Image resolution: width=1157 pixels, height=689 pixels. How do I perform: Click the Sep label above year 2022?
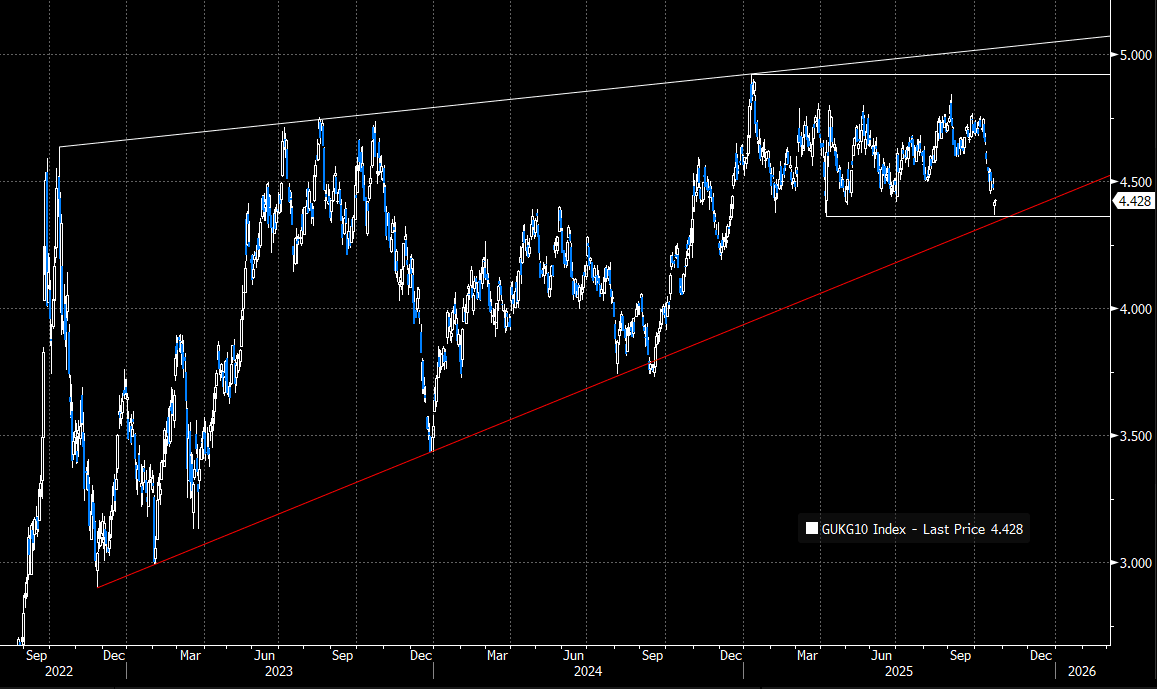[x=36, y=655]
